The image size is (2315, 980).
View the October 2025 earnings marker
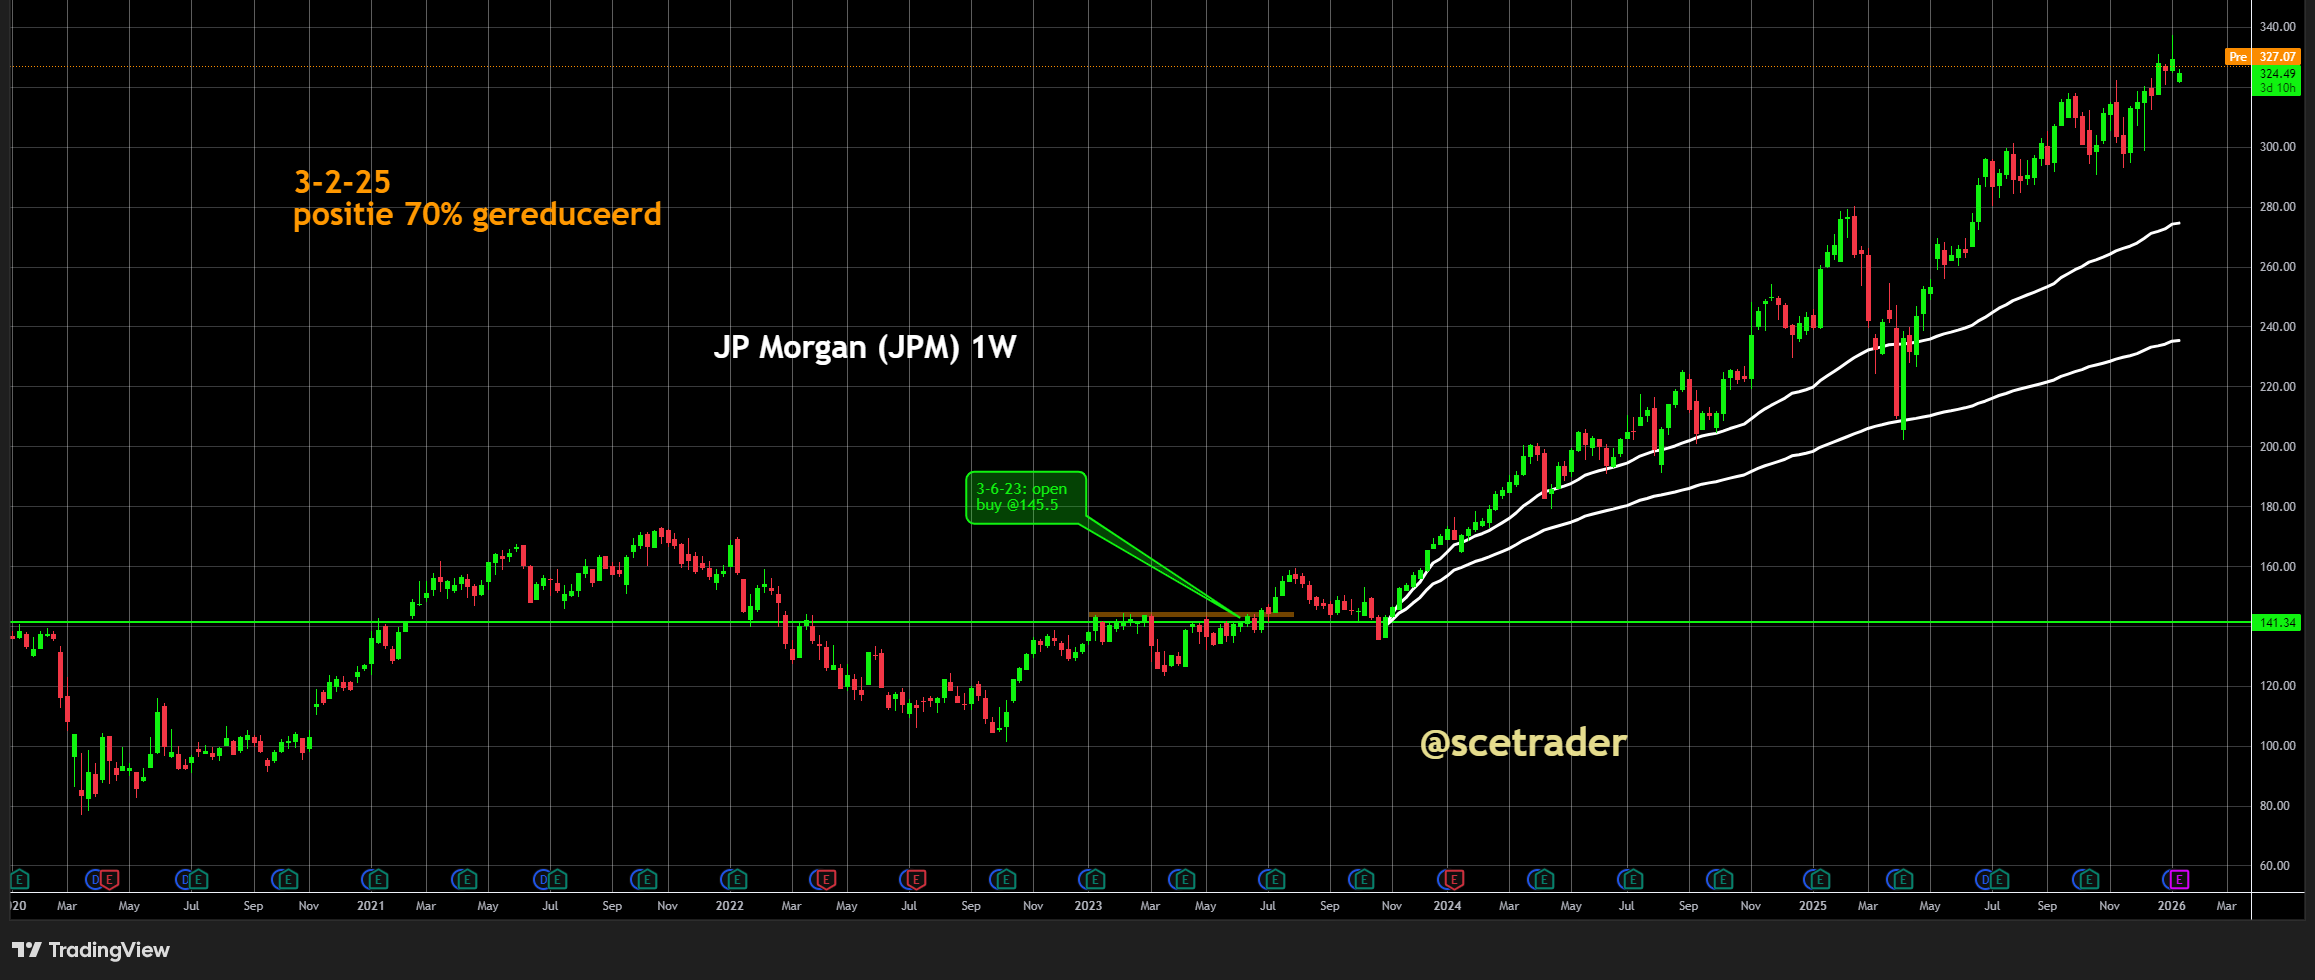click(2088, 880)
